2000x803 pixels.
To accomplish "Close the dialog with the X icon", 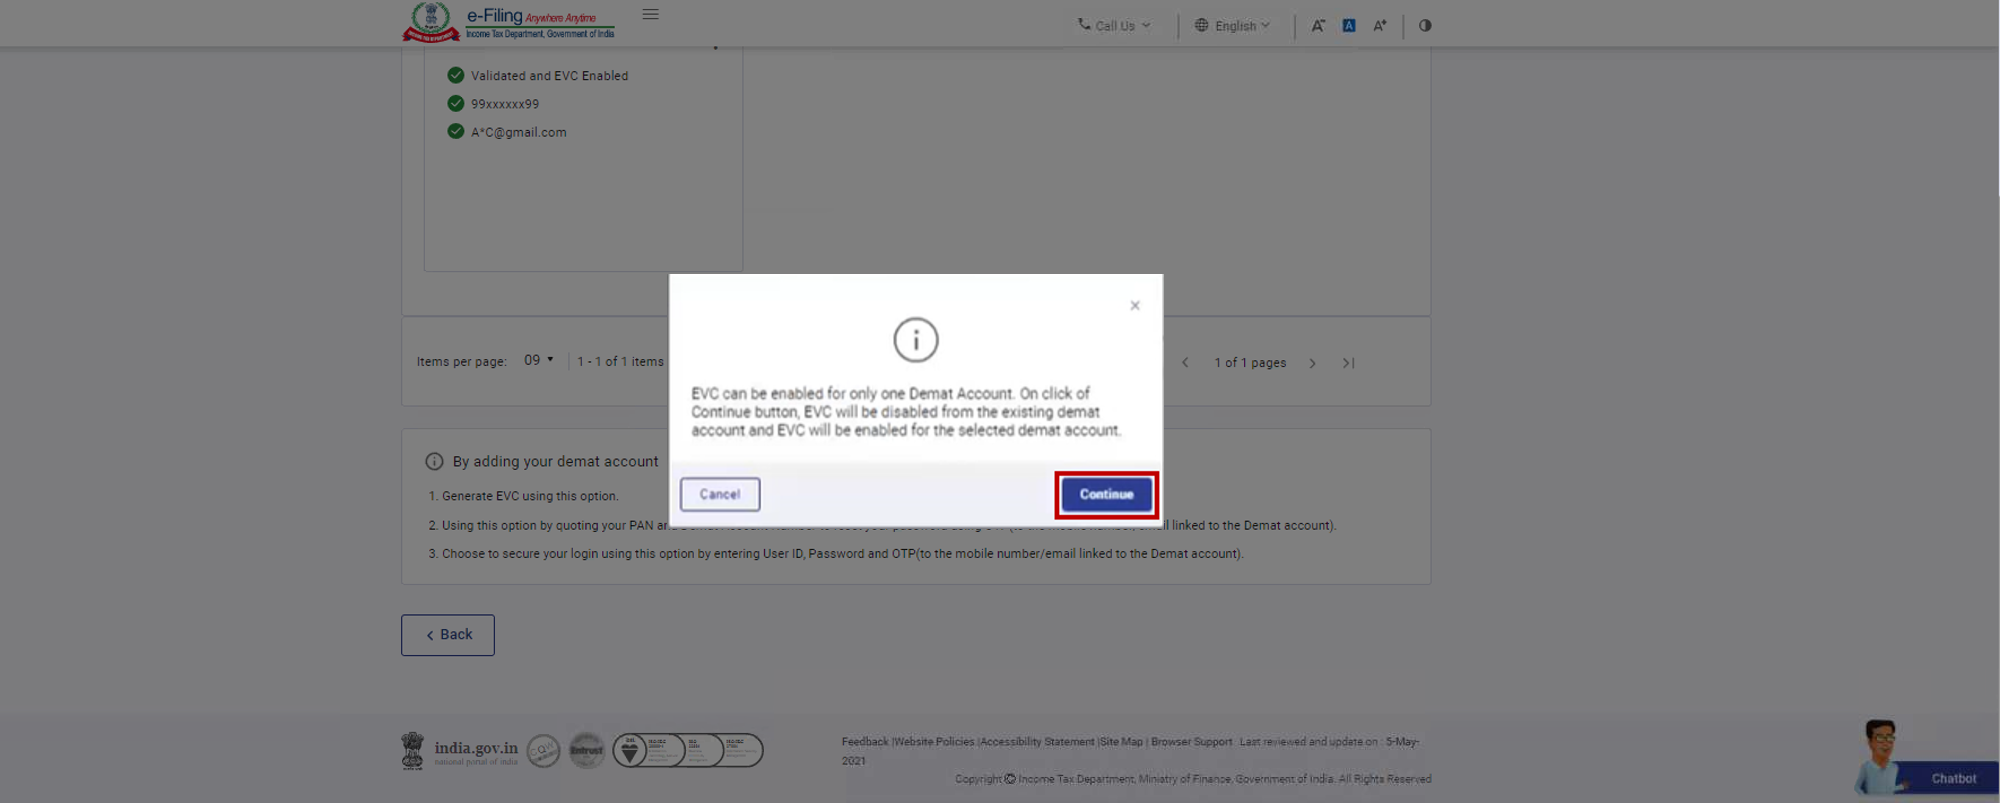I will (1135, 306).
